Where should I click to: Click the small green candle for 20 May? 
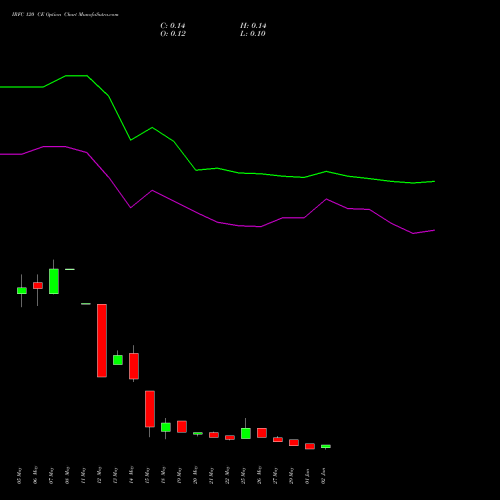(198, 433)
